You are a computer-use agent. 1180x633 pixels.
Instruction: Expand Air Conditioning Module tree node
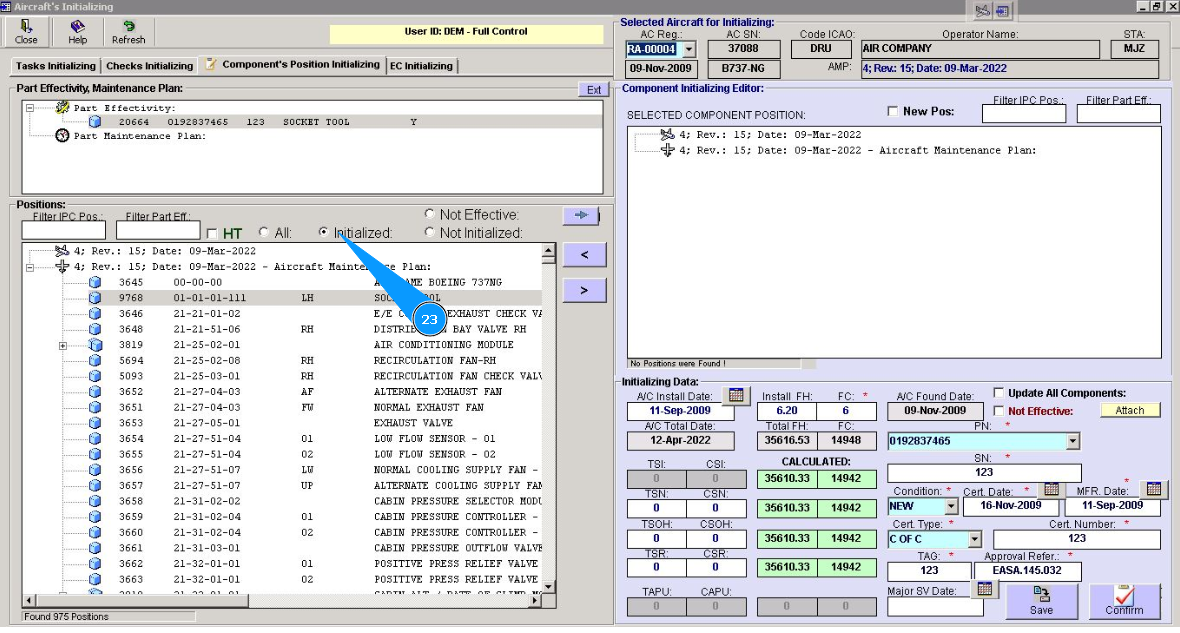pyautogui.click(x=64, y=345)
